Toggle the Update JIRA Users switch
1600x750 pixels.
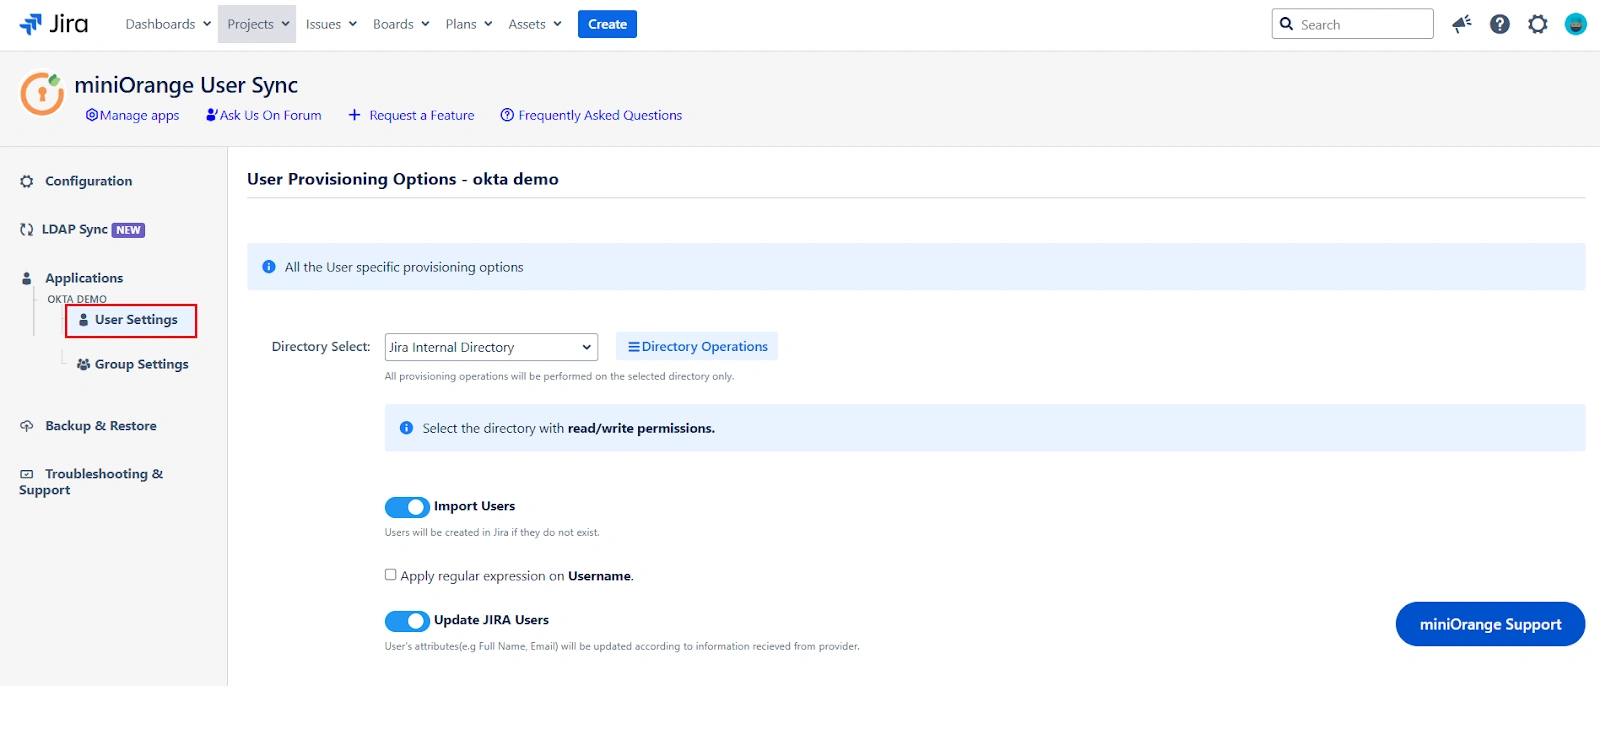click(407, 621)
